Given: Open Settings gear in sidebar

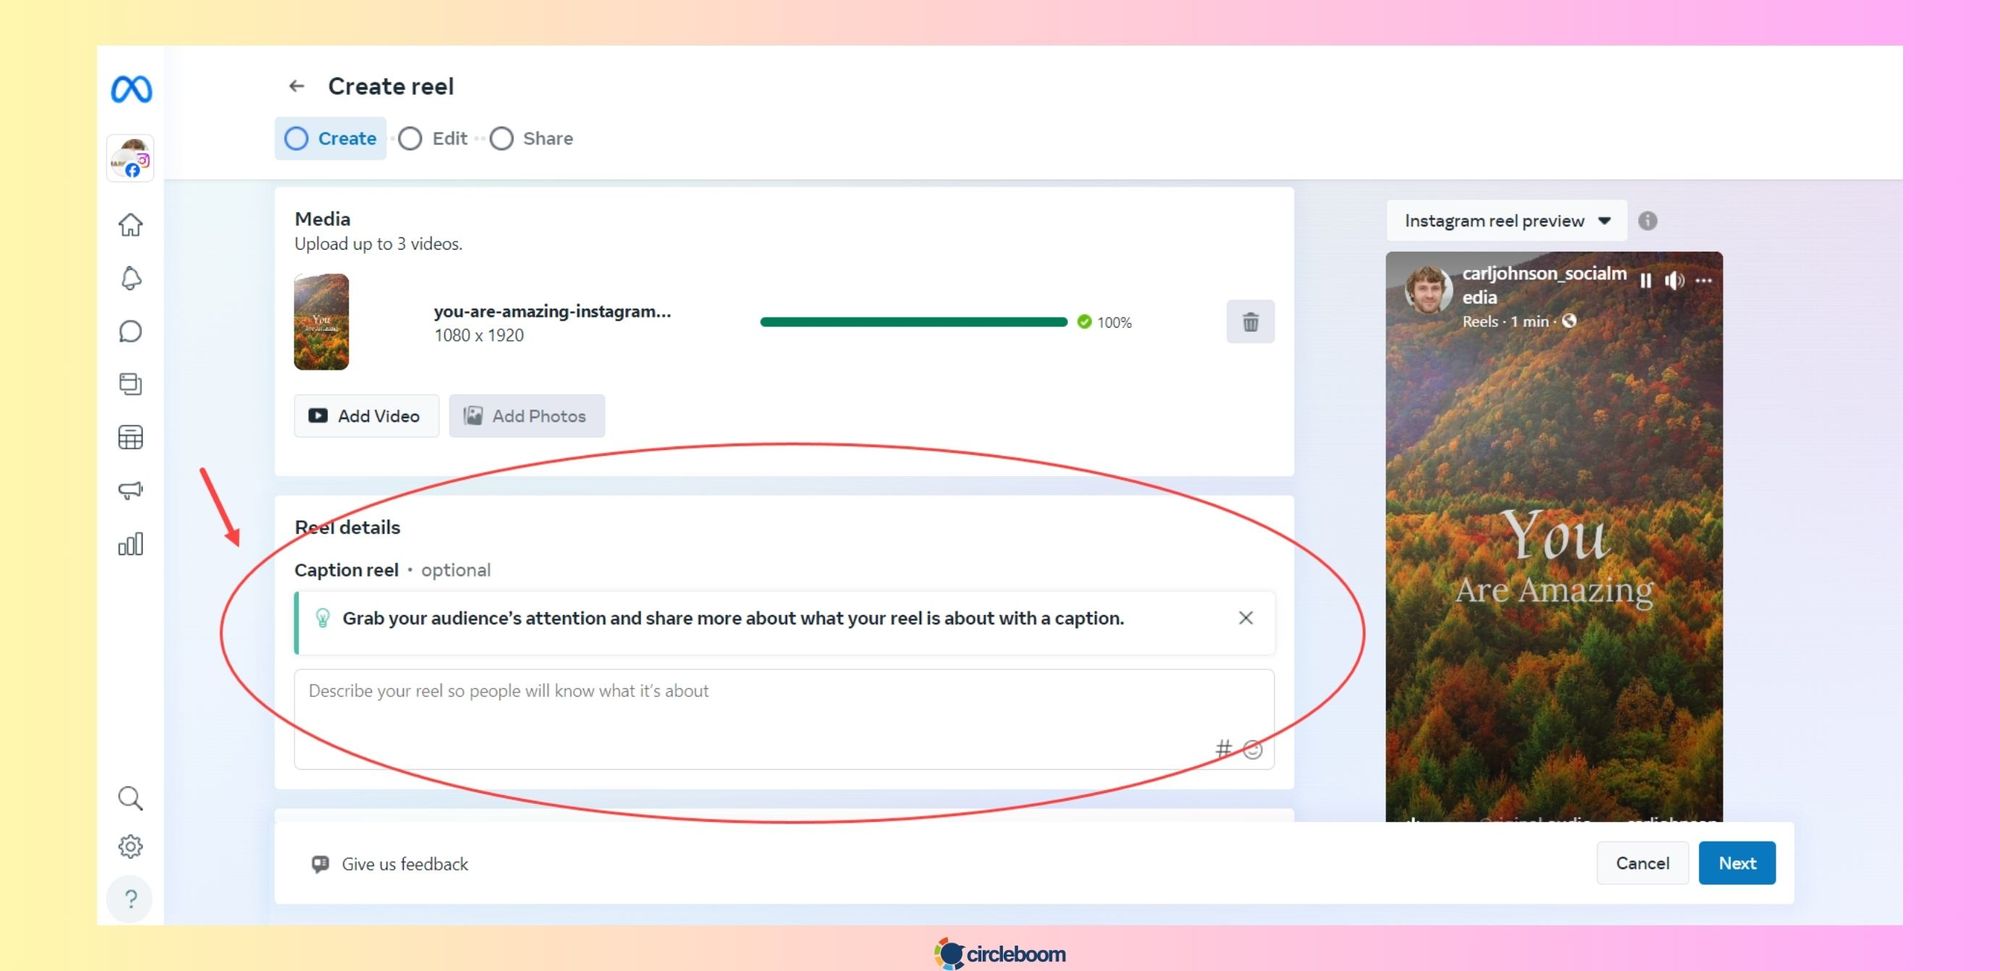Looking at the screenshot, I should 131,847.
